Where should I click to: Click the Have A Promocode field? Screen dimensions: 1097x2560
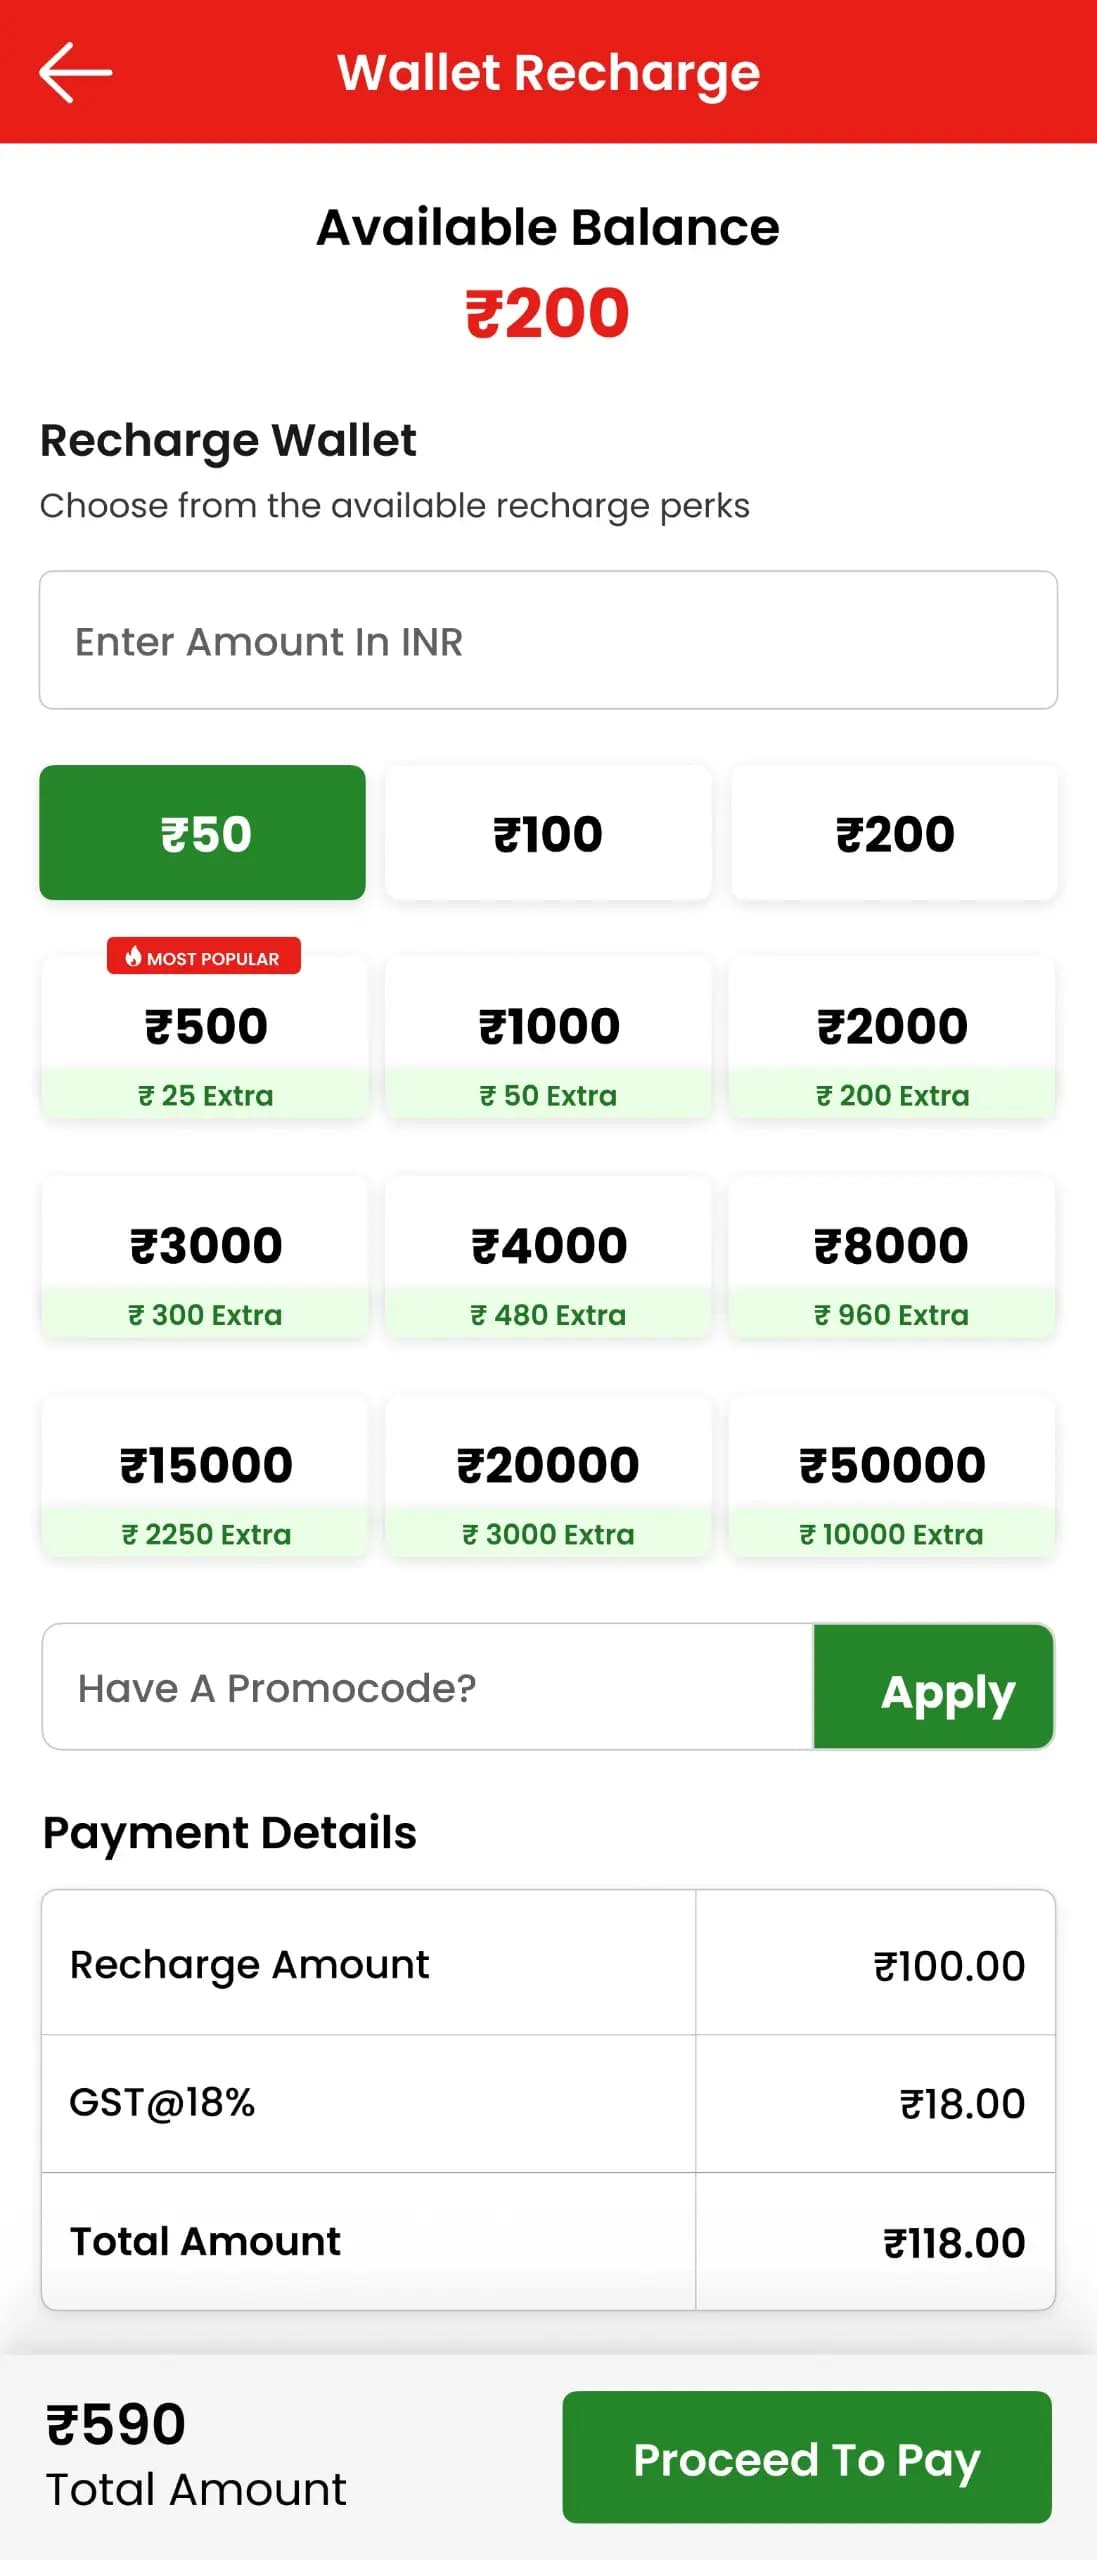click(x=428, y=1687)
